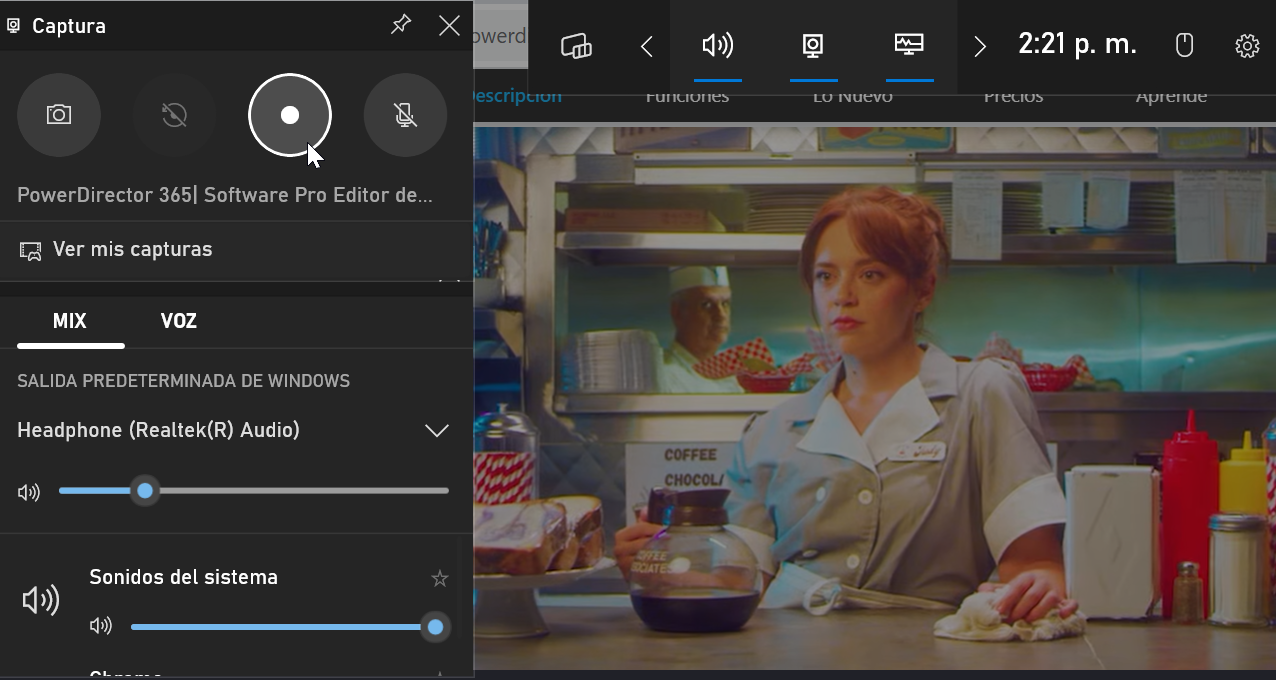Viewport: 1276px width, 680px height.
Task: Click the diner video on the webpage
Action: [875, 398]
